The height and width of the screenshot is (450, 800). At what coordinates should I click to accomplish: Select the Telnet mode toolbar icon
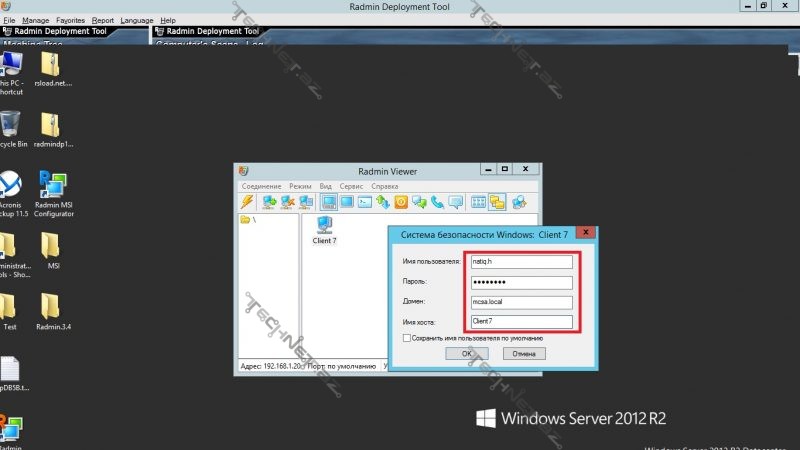[364, 202]
